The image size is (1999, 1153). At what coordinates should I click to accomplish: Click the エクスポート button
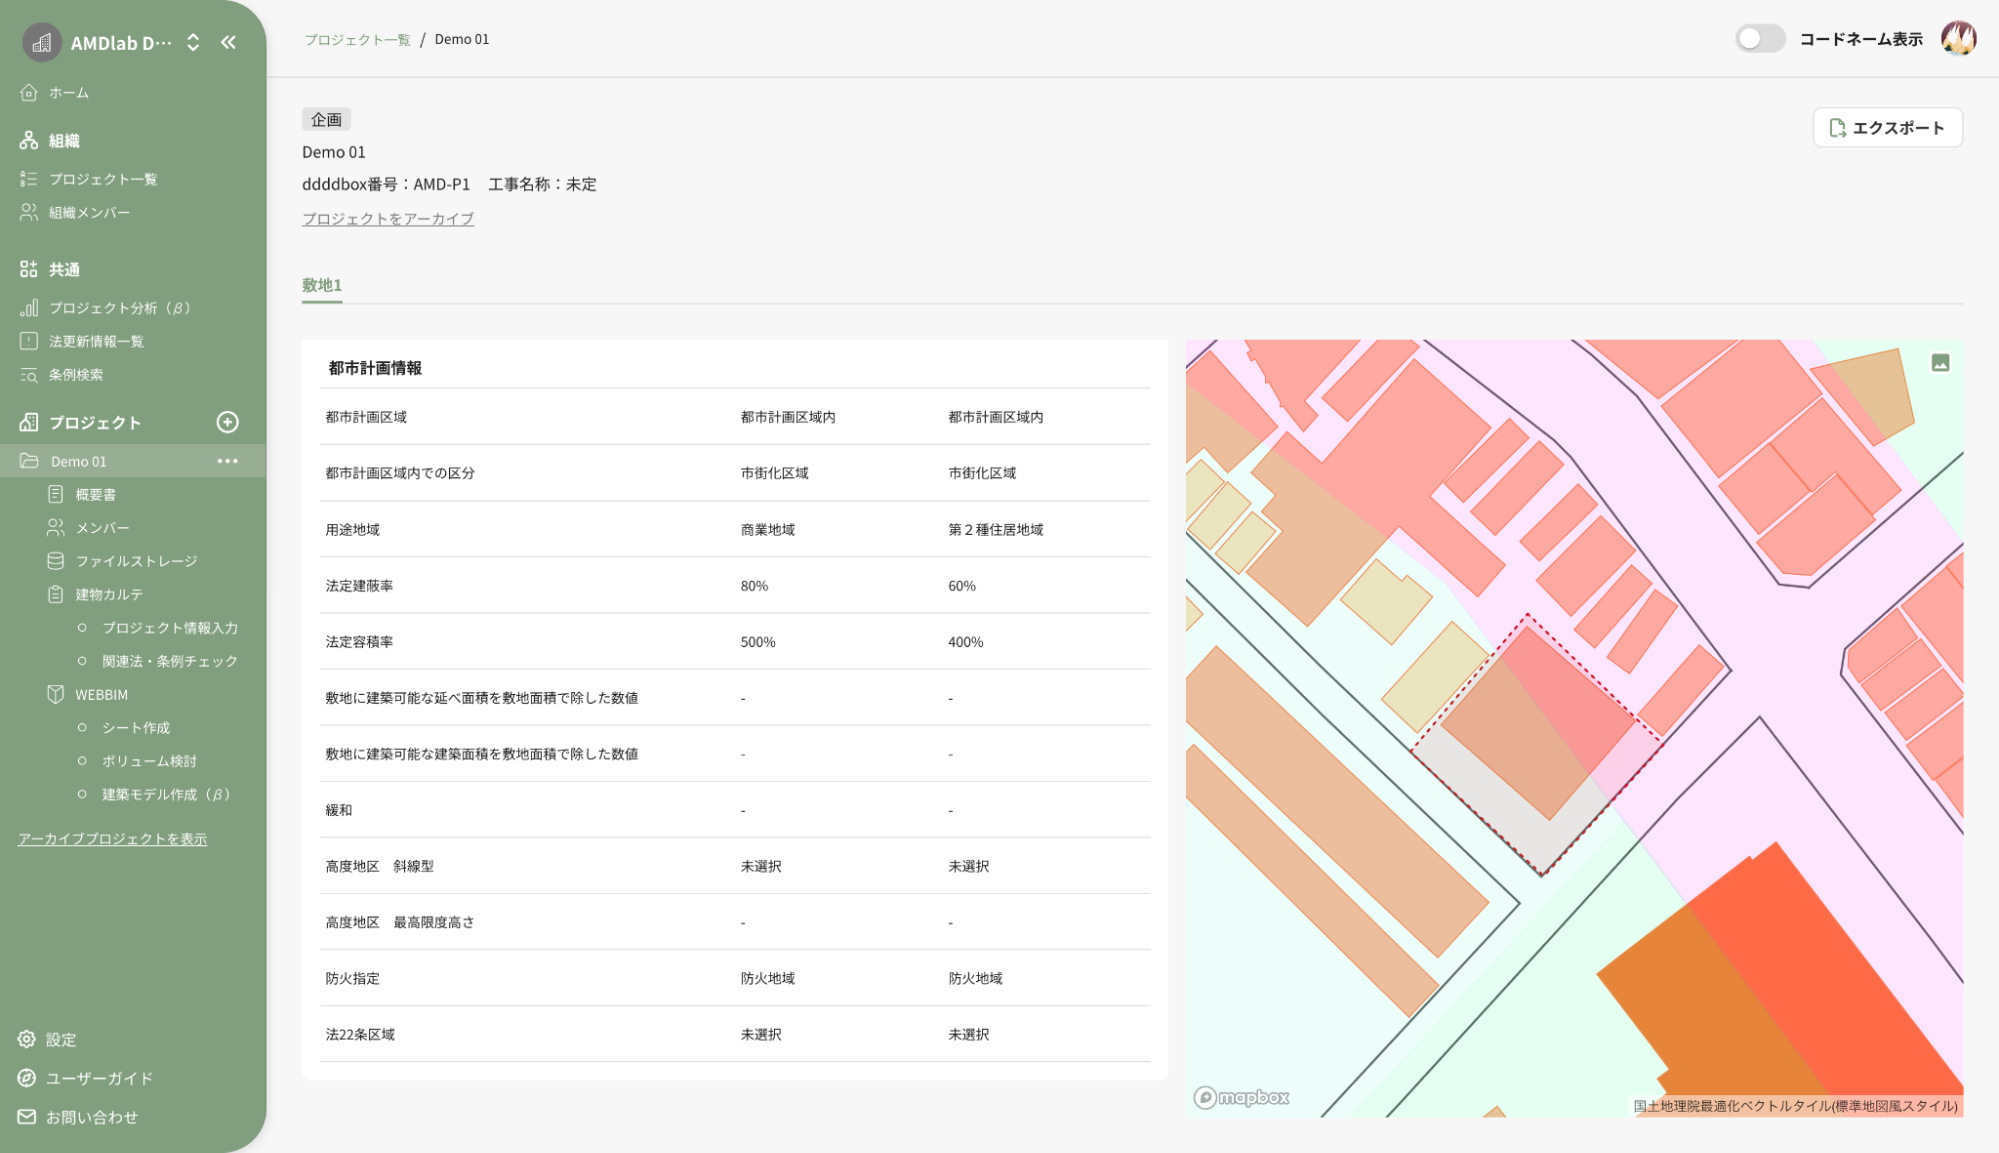point(1887,128)
